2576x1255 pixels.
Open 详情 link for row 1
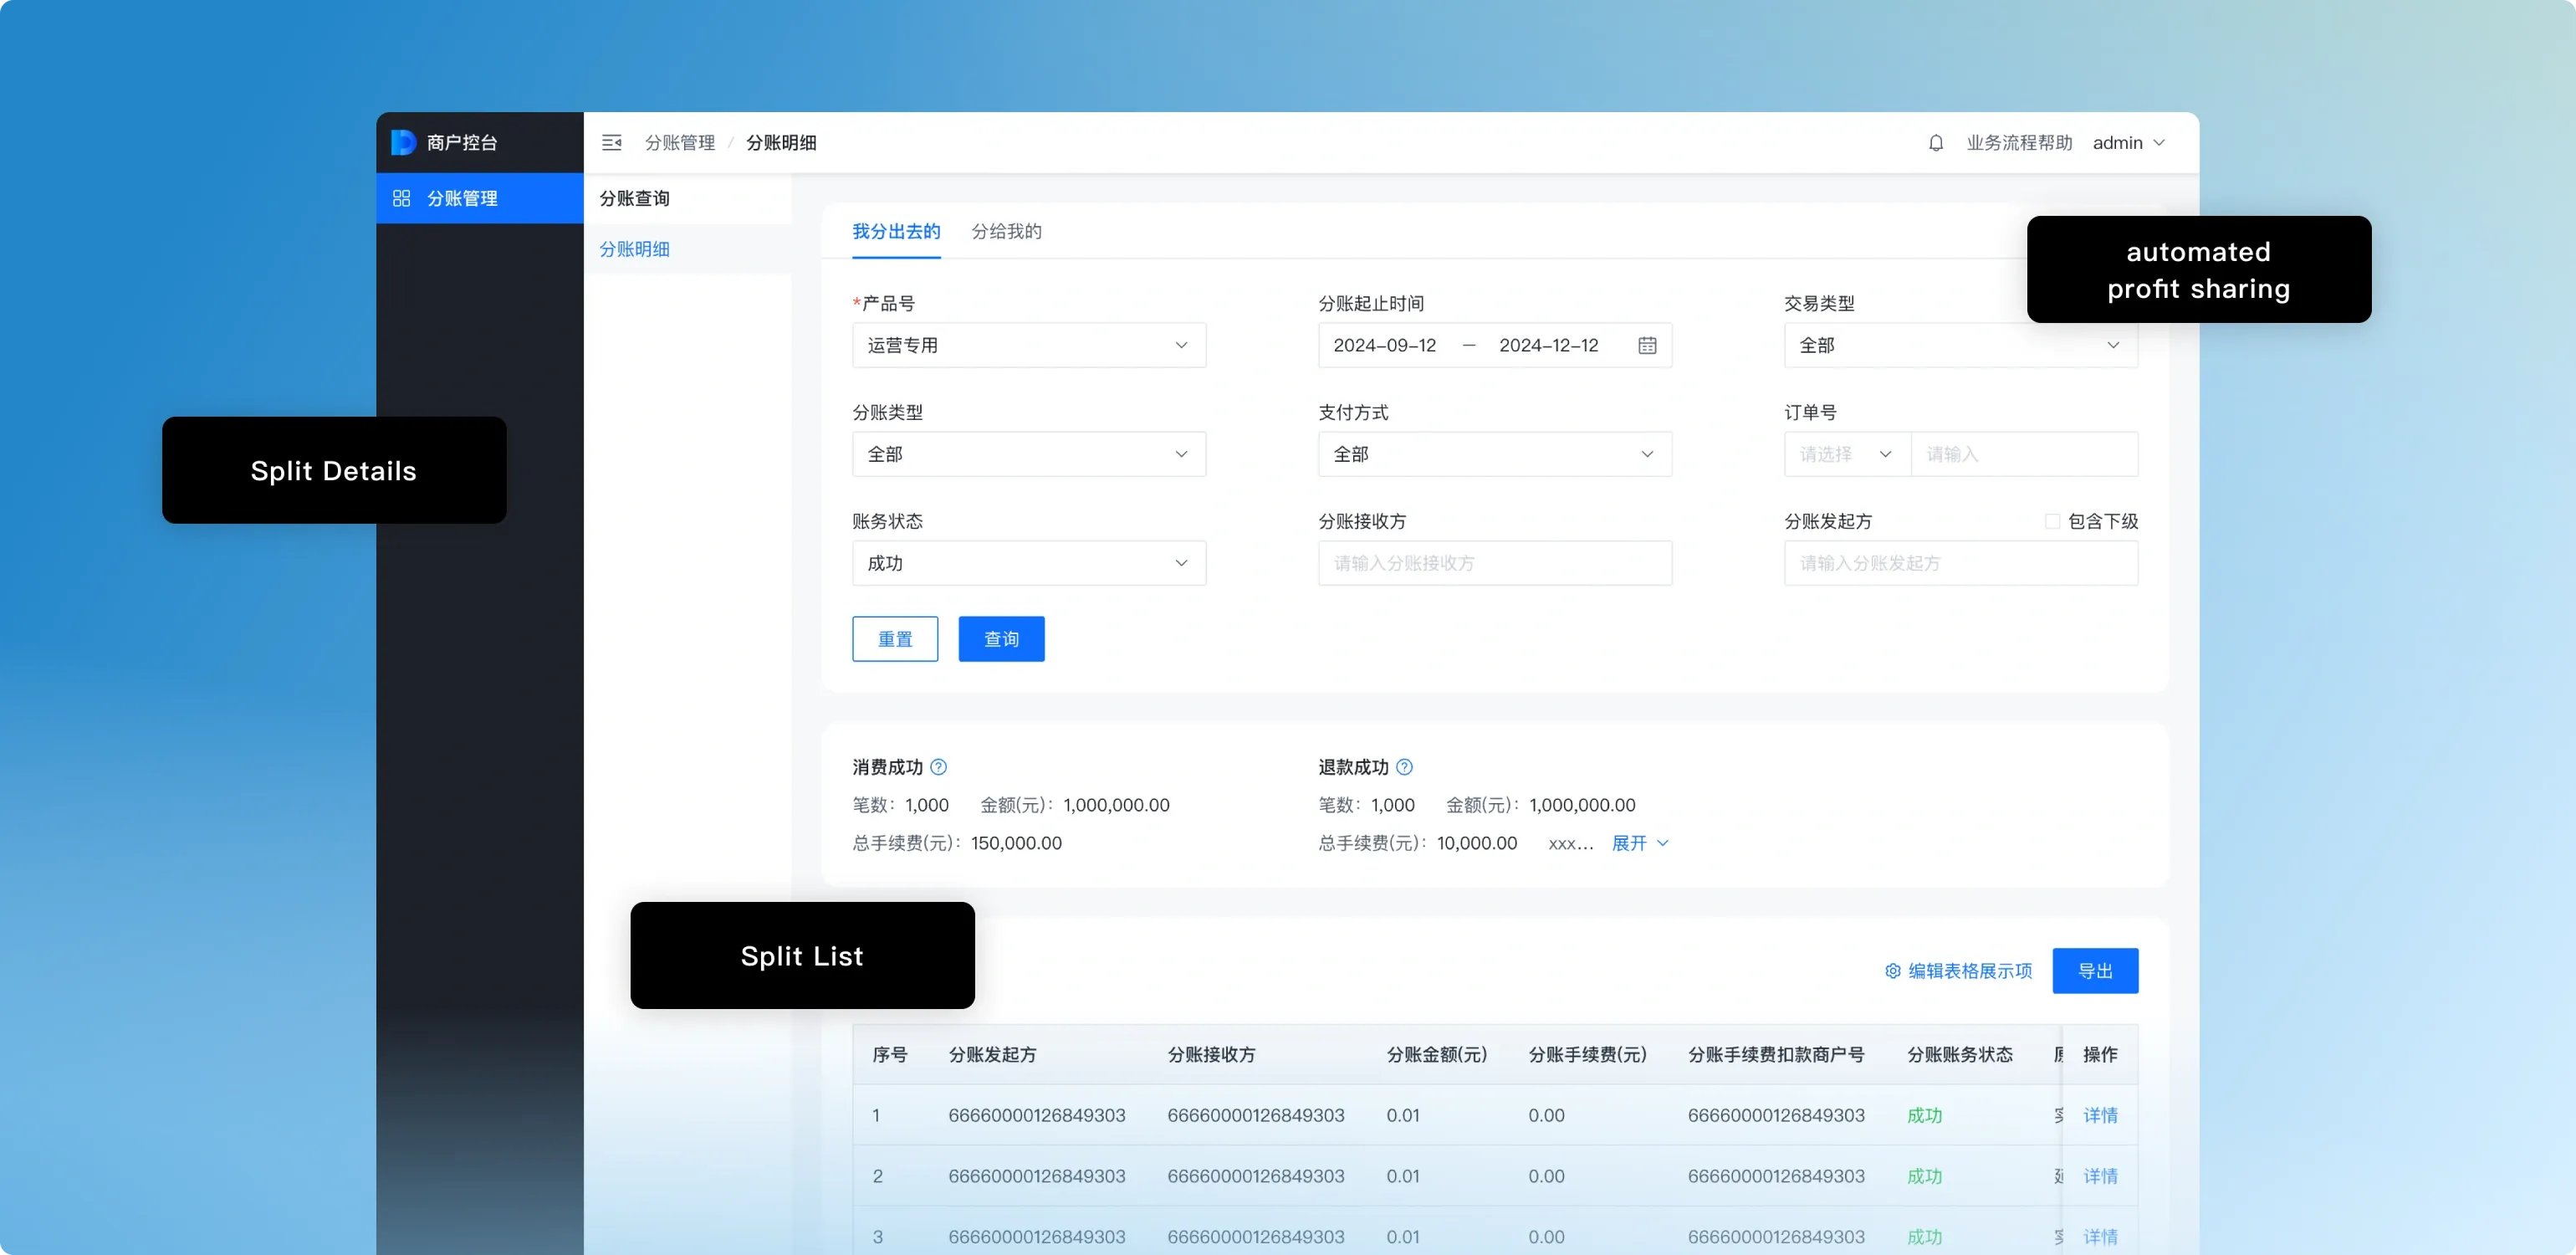(x=2100, y=1115)
